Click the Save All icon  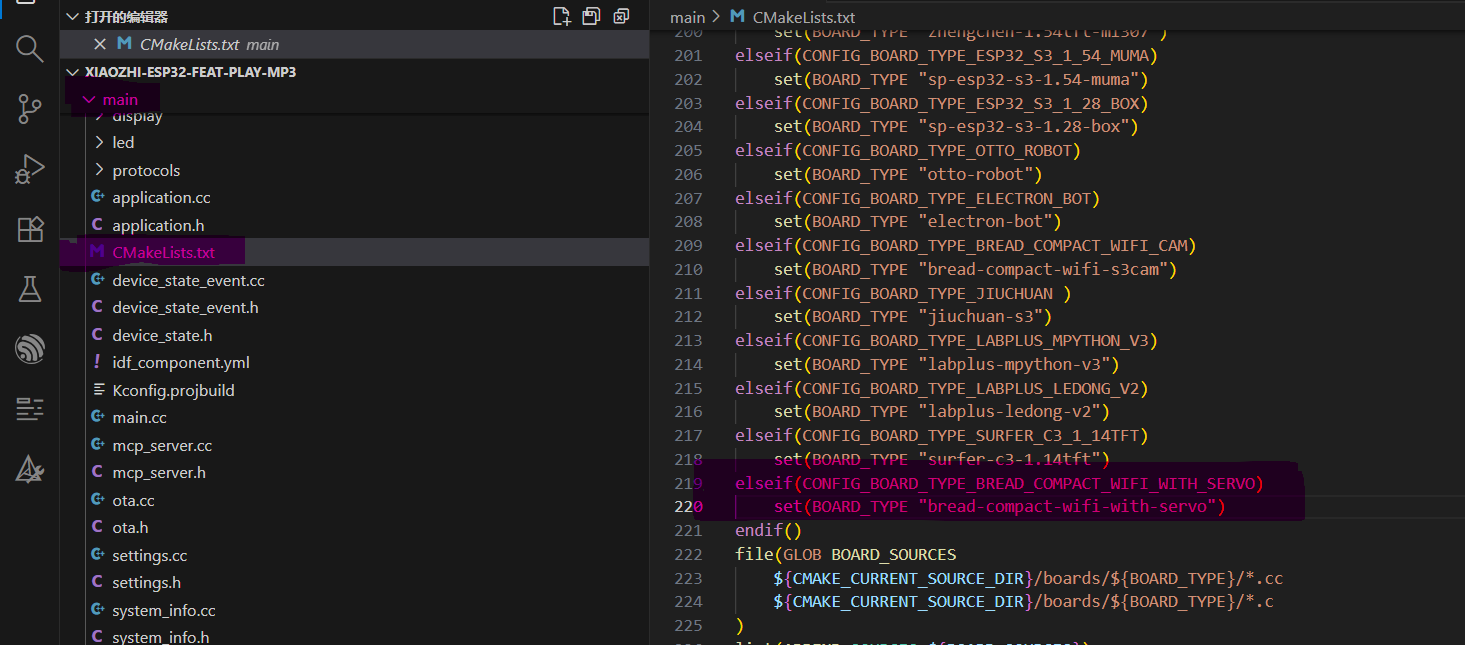592,16
